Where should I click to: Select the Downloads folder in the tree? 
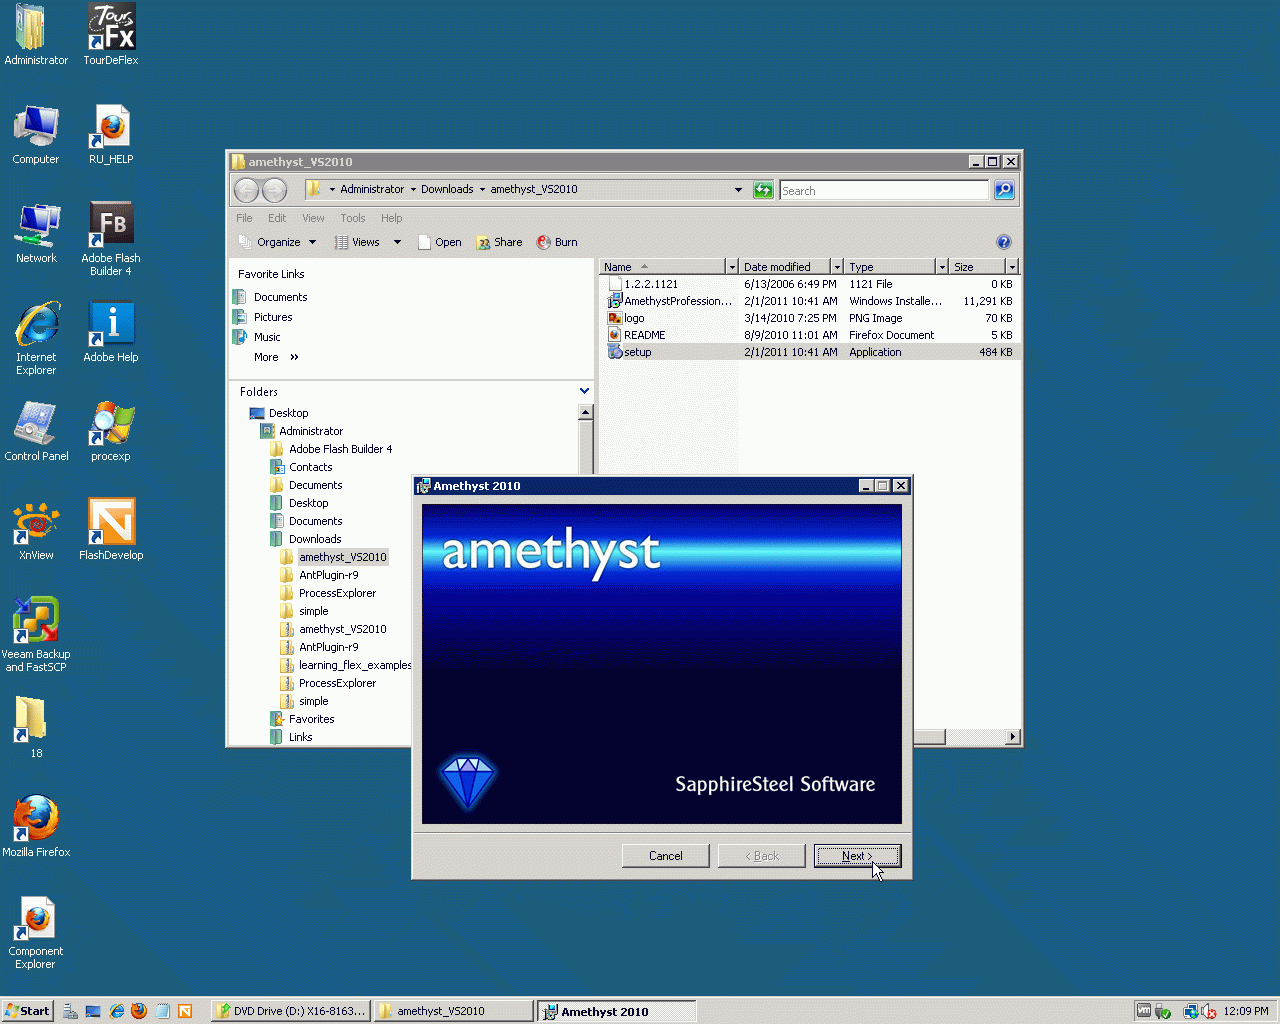coord(306,539)
